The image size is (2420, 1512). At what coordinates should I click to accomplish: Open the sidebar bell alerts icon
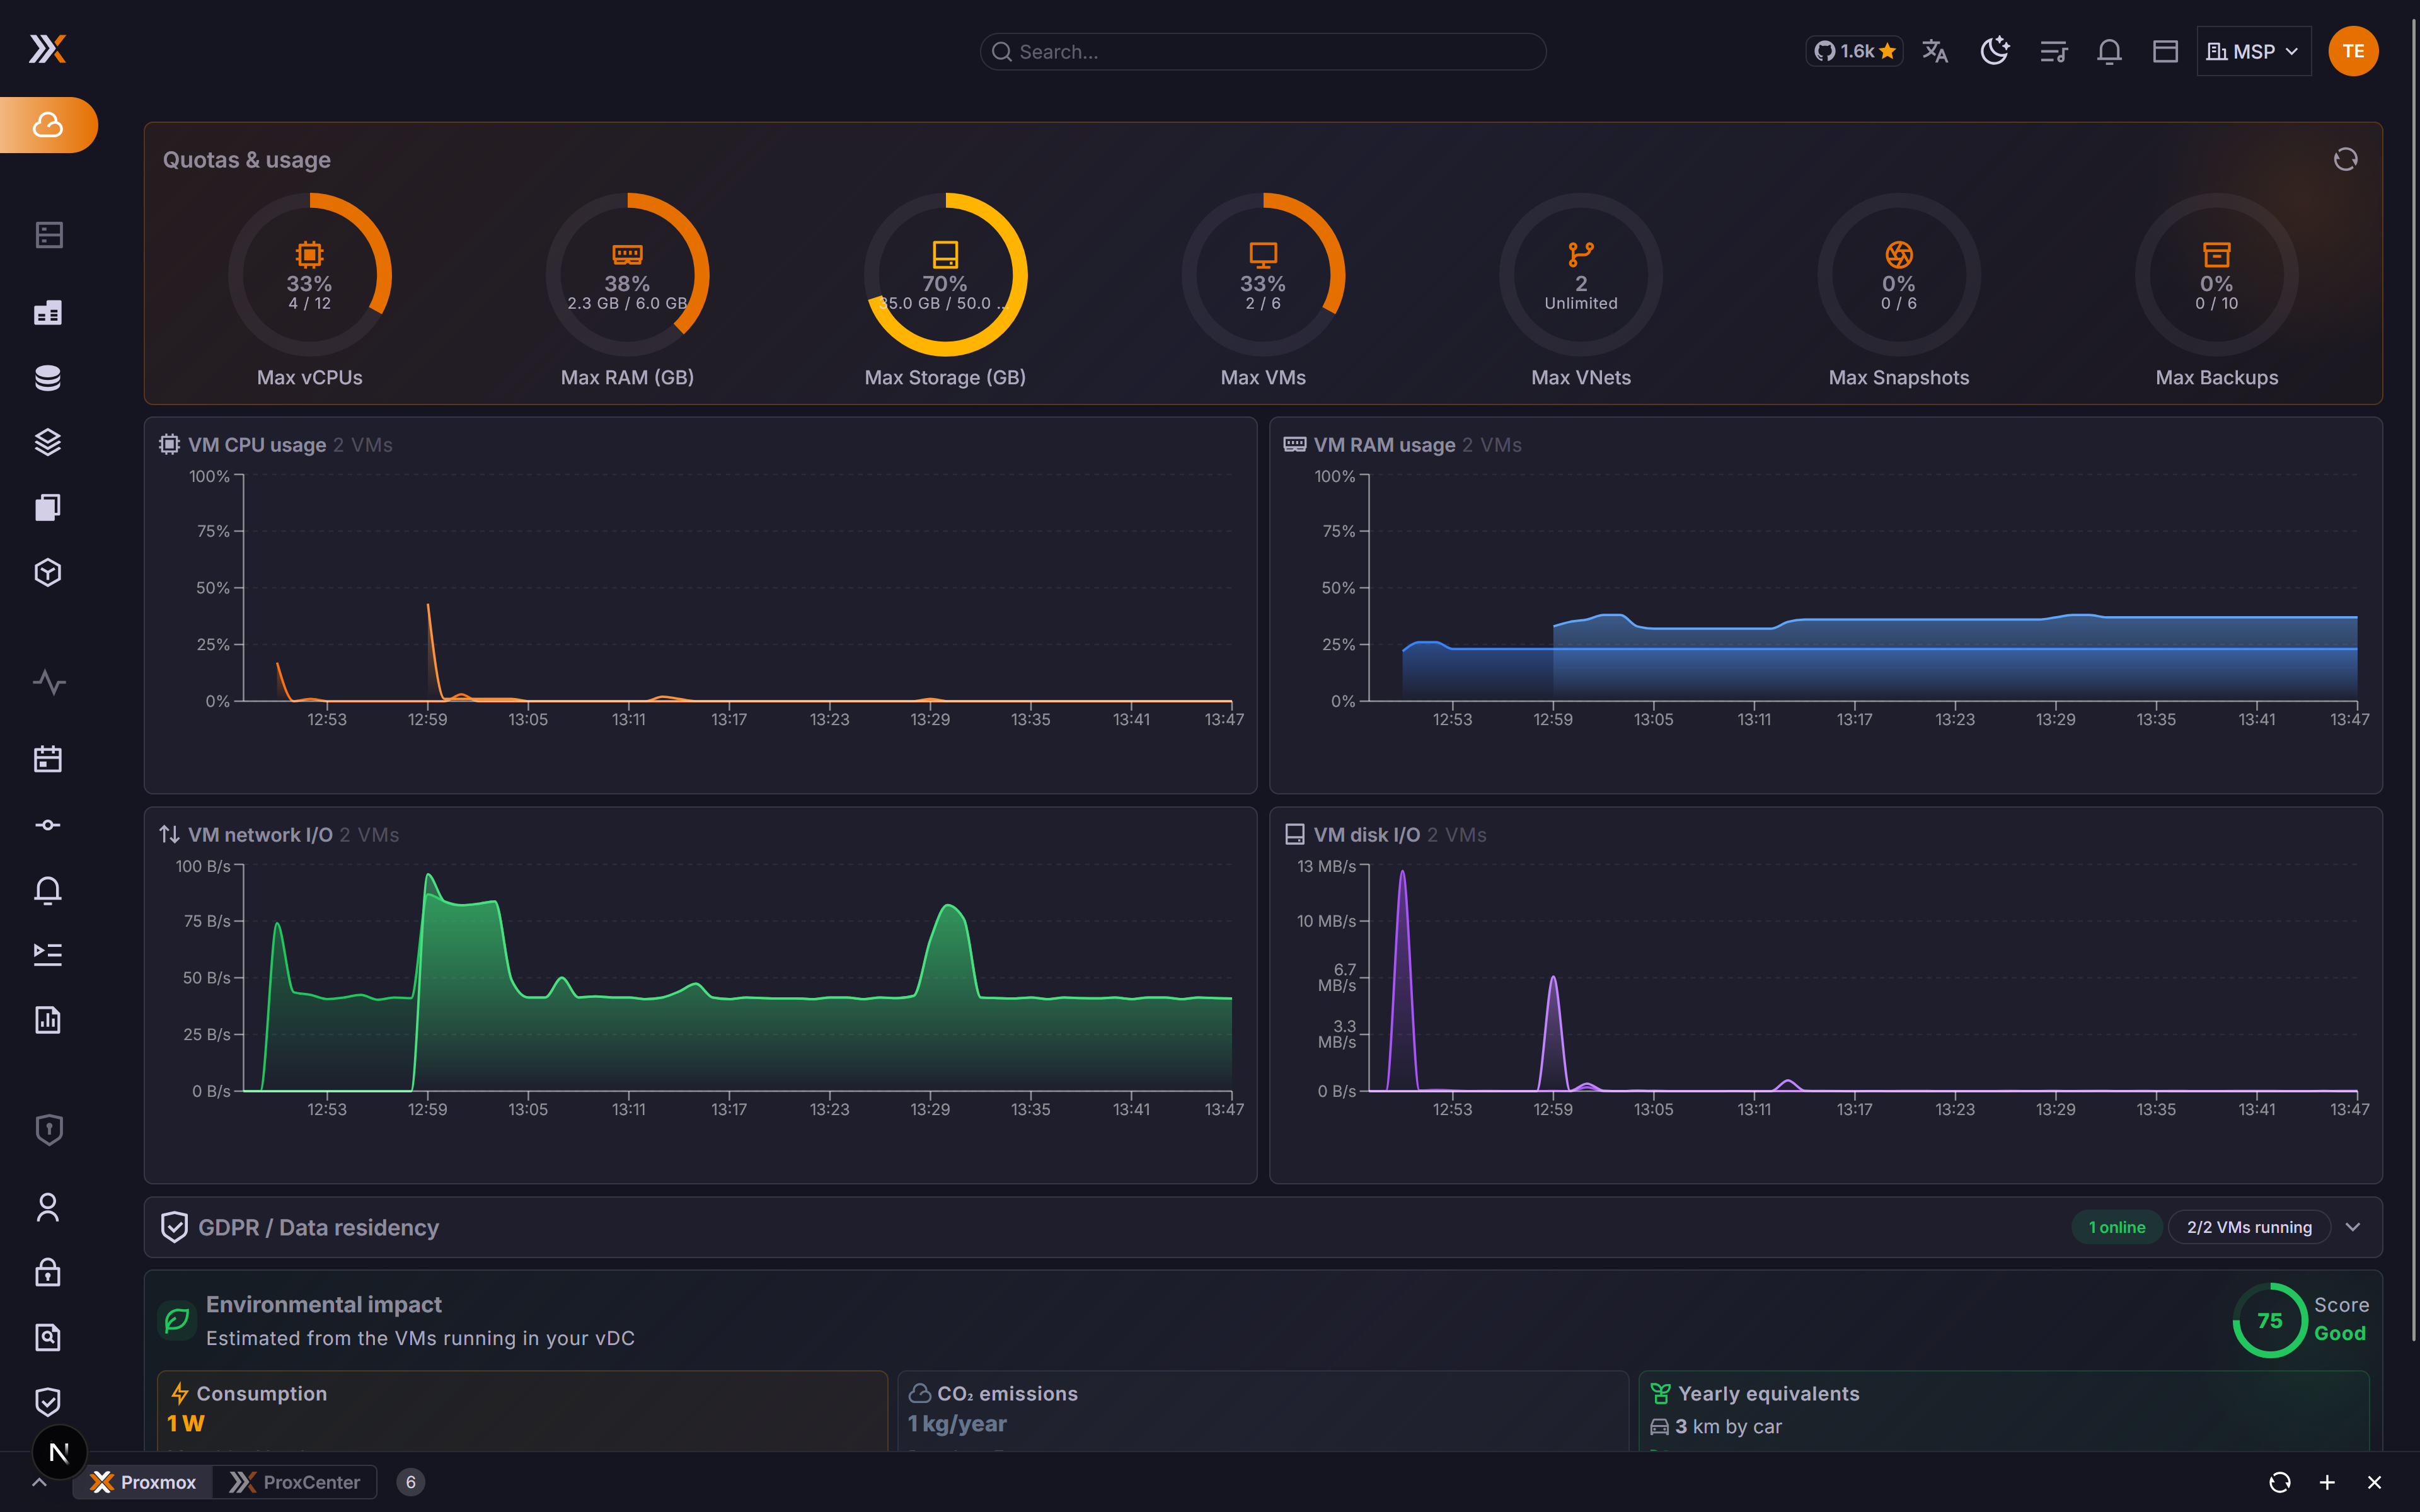48,890
